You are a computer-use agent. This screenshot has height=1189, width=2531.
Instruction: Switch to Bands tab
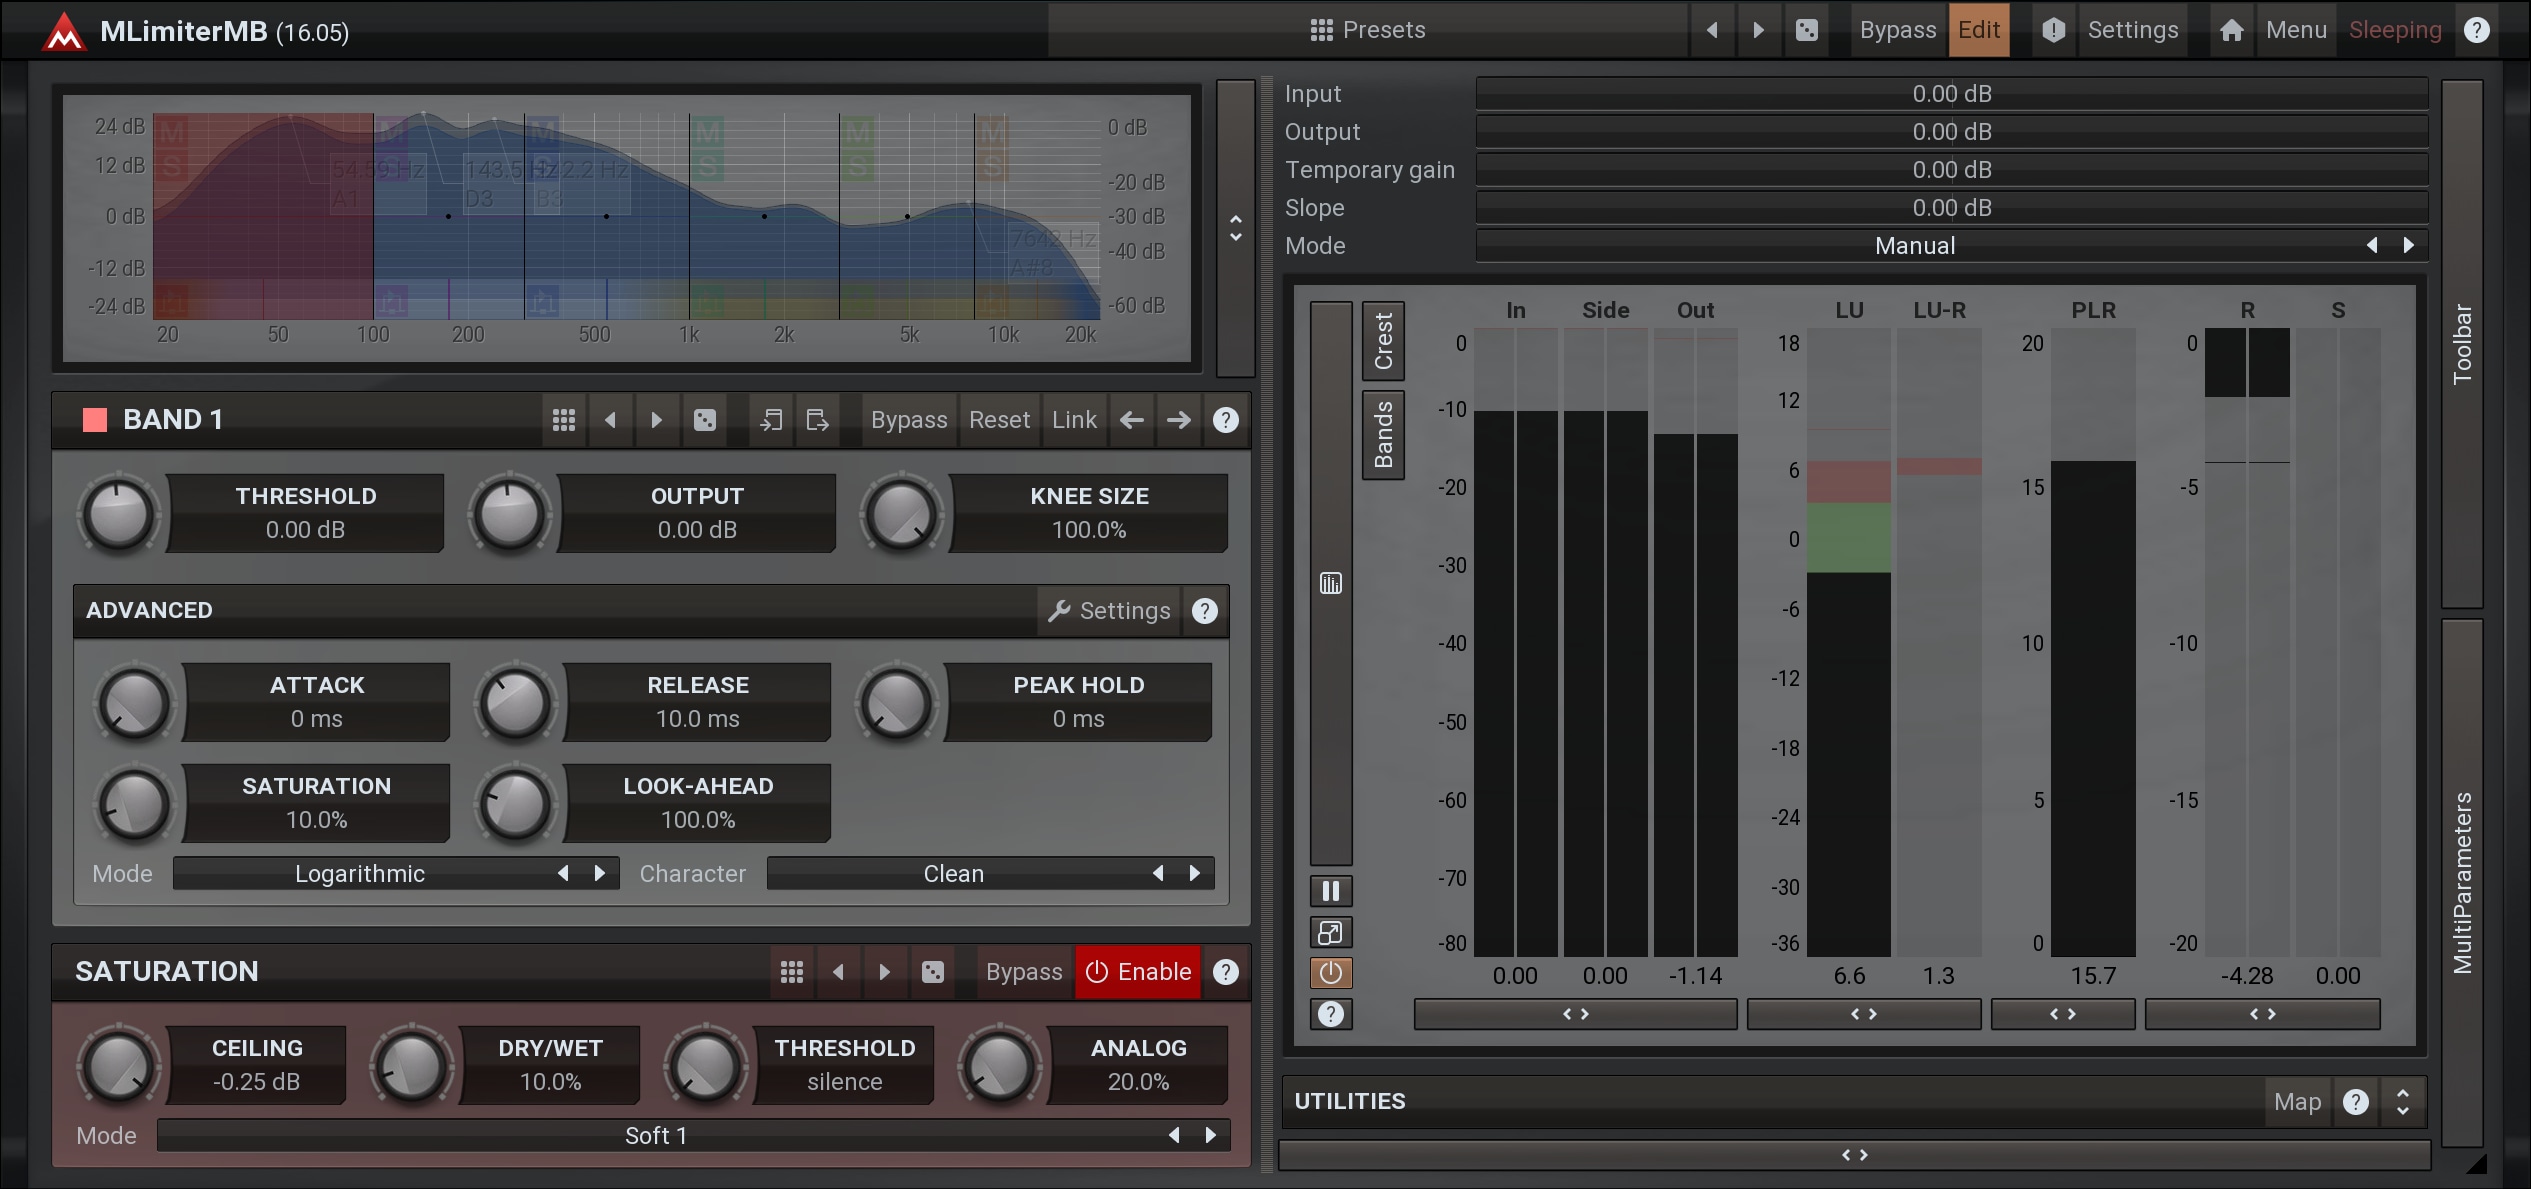pyautogui.click(x=1383, y=434)
